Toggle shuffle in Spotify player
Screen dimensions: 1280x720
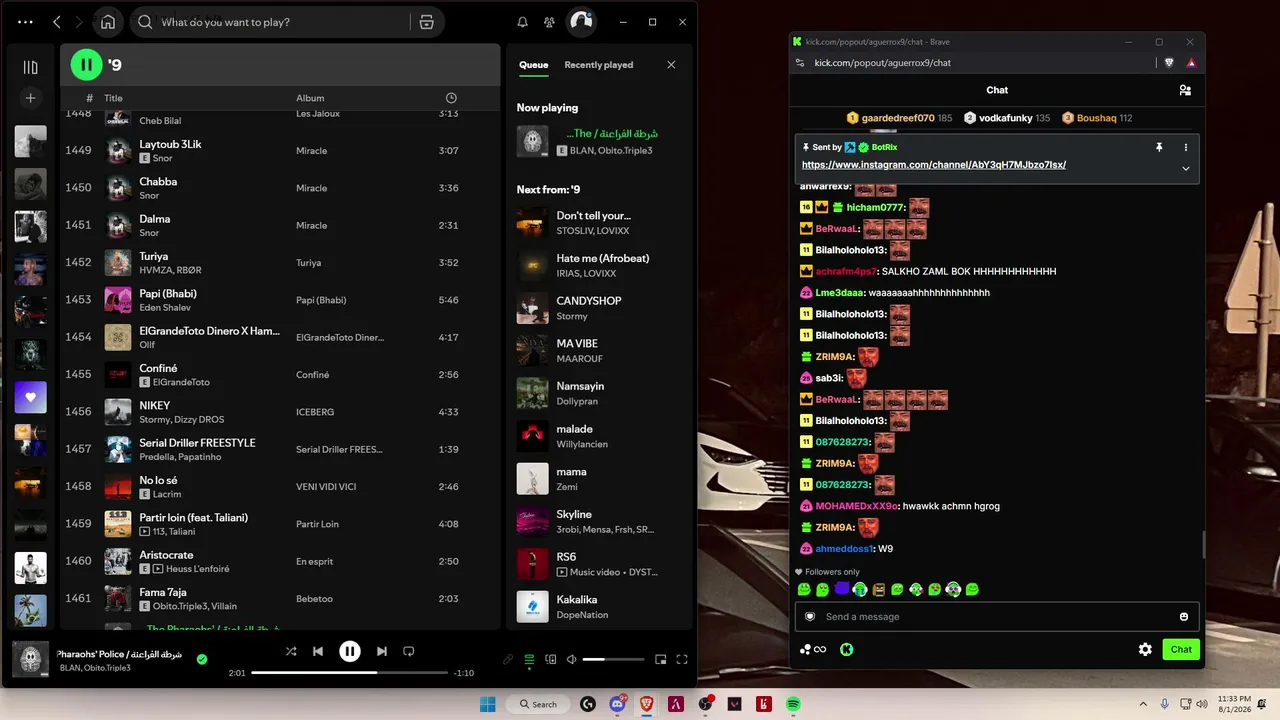290,651
